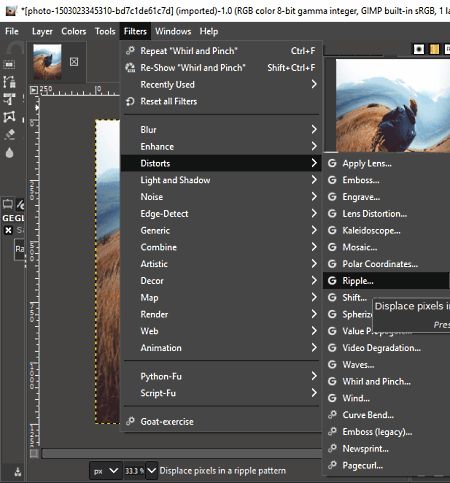Choose Waves... filter

pos(387,365)
